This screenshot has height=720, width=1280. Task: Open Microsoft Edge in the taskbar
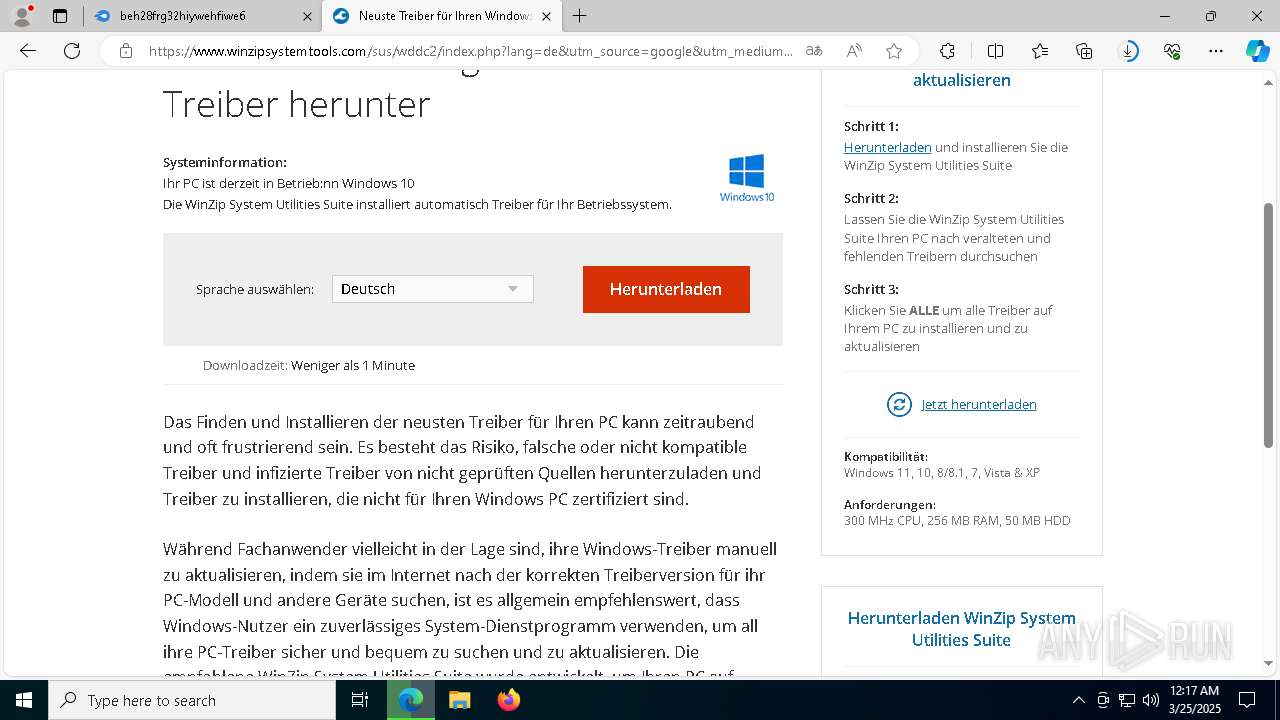coord(411,700)
